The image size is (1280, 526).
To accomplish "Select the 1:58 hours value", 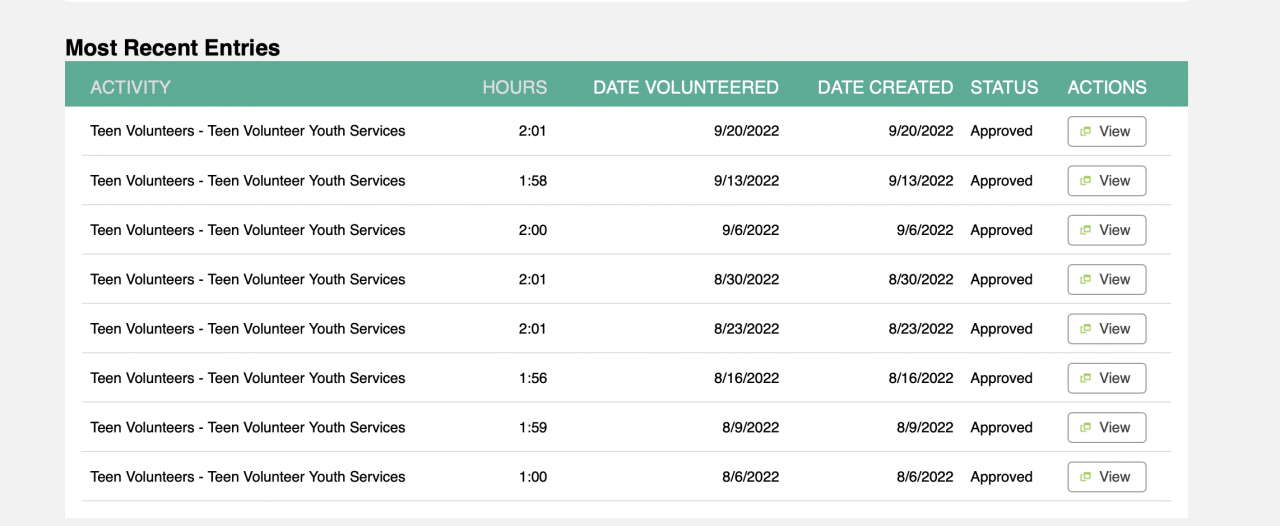I will [x=532, y=181].
